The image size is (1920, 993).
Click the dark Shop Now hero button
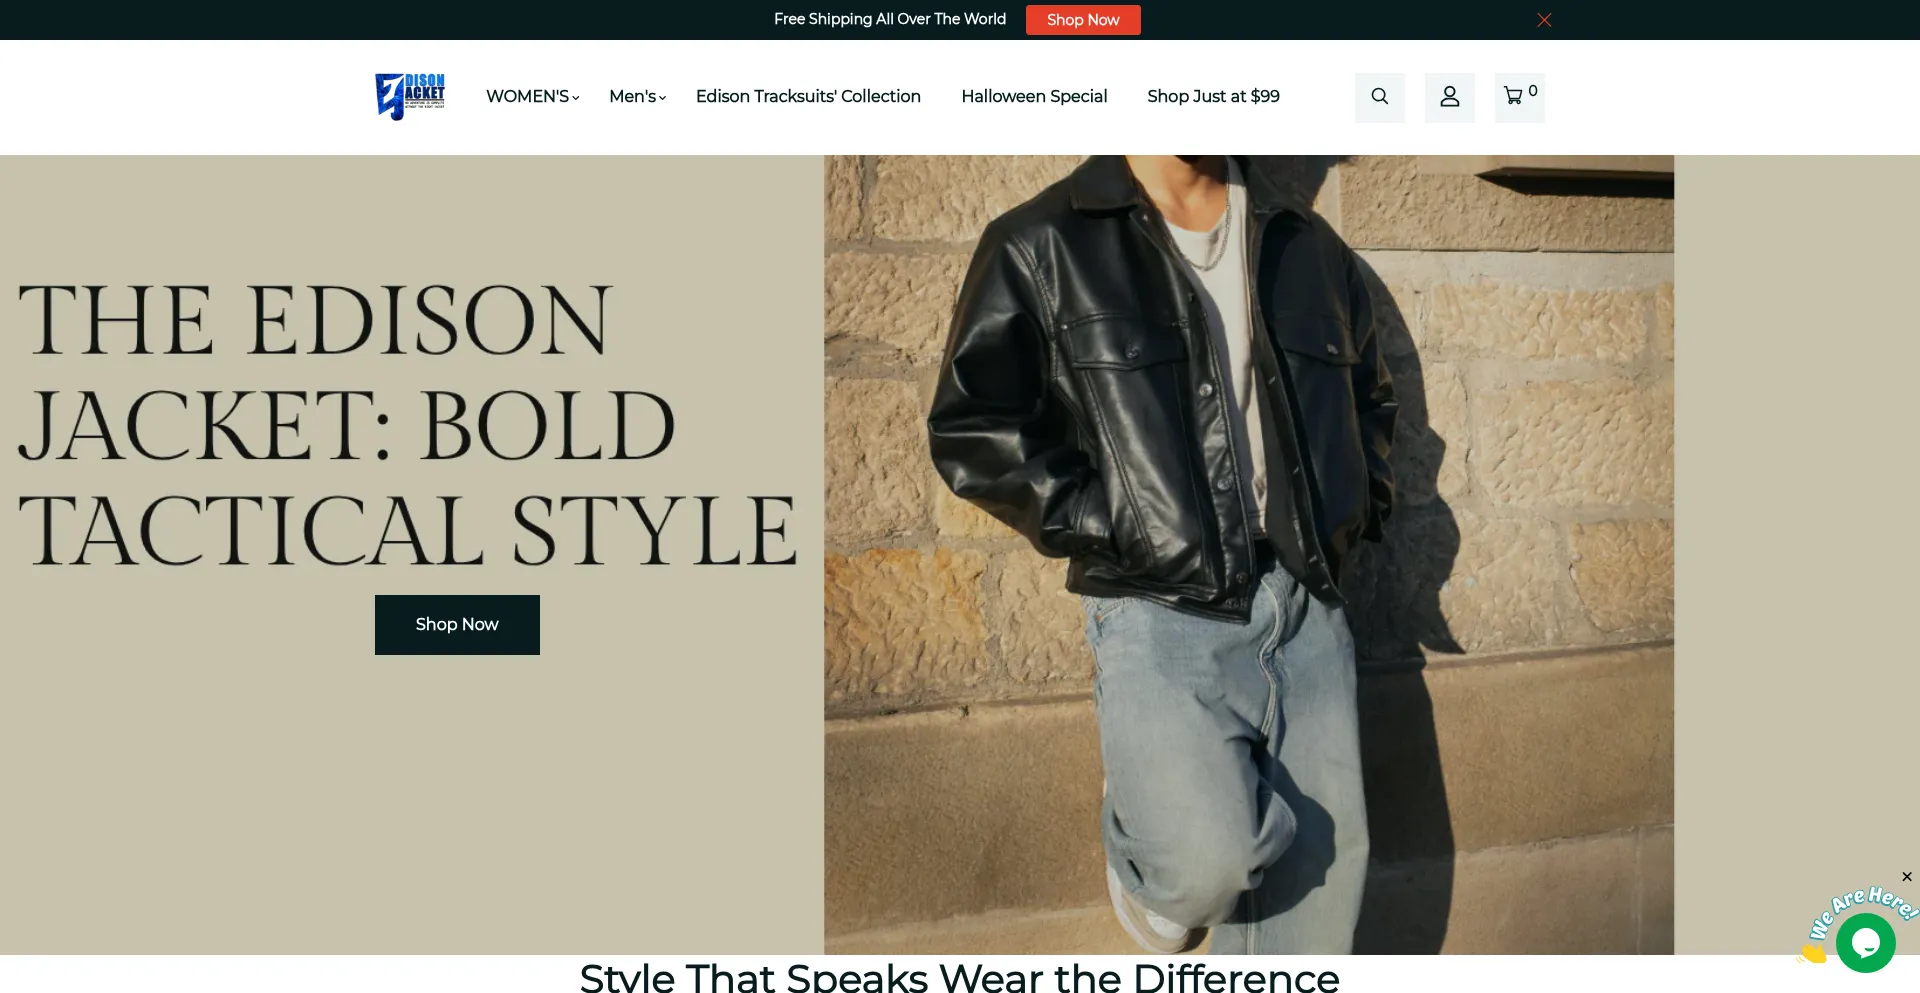[457, 625]
